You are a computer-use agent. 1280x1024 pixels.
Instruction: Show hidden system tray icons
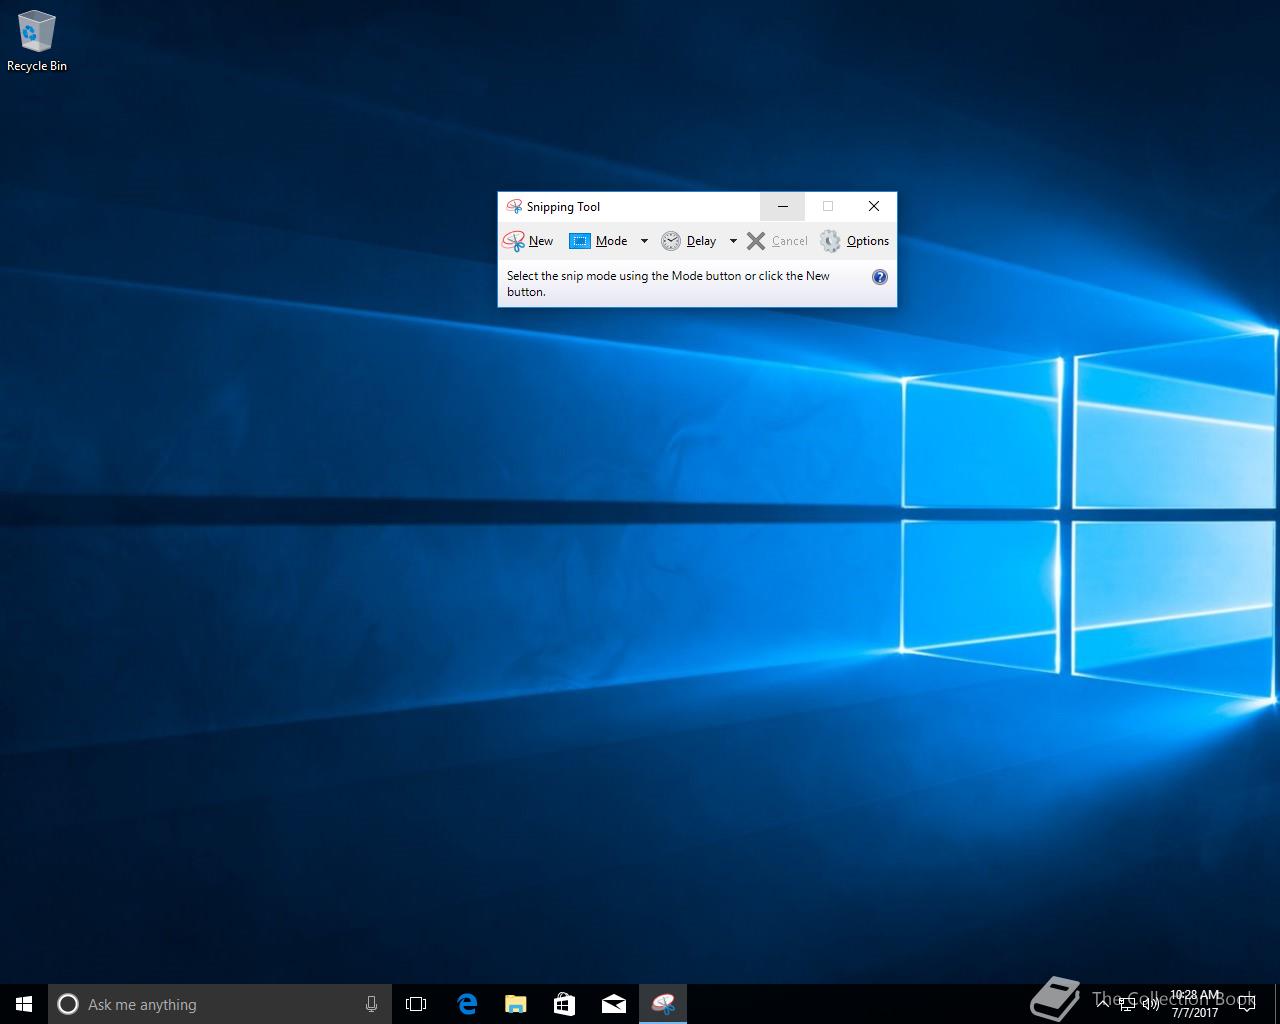[x=1103, y=1004]
